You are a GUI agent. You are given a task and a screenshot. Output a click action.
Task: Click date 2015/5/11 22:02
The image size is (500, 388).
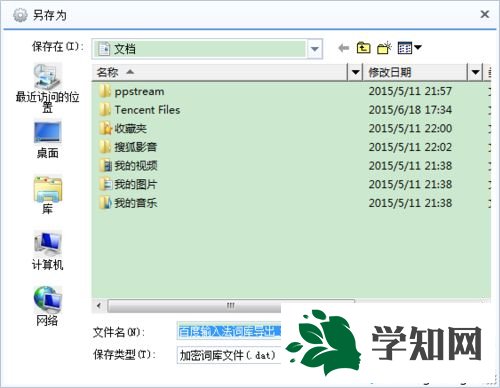pos(410,147)
